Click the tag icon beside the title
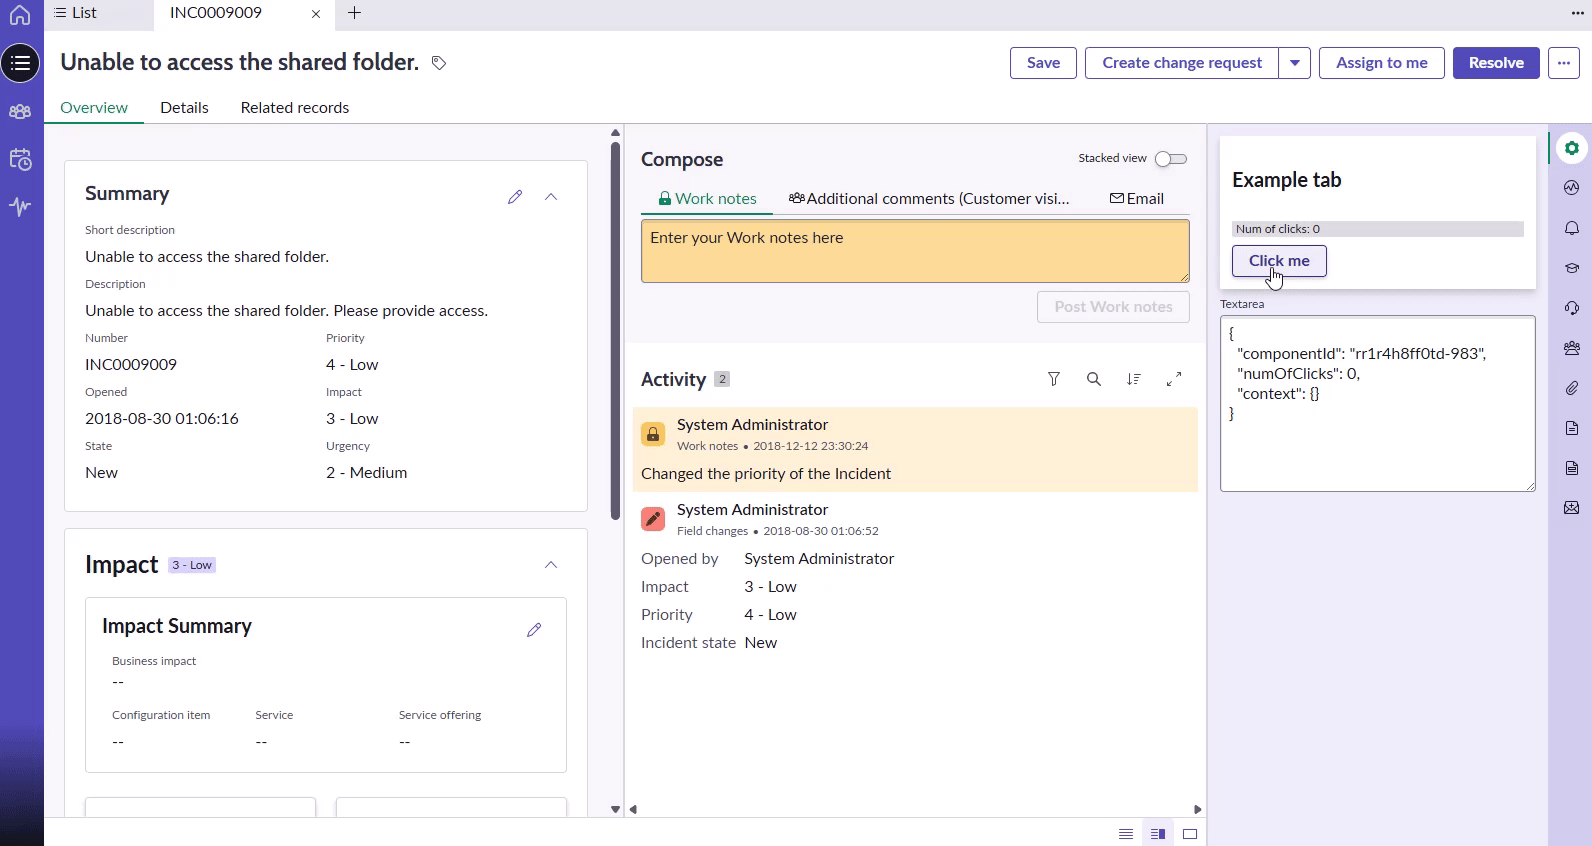This screenshot has height=846, width=1592. [x=439, y=63]
